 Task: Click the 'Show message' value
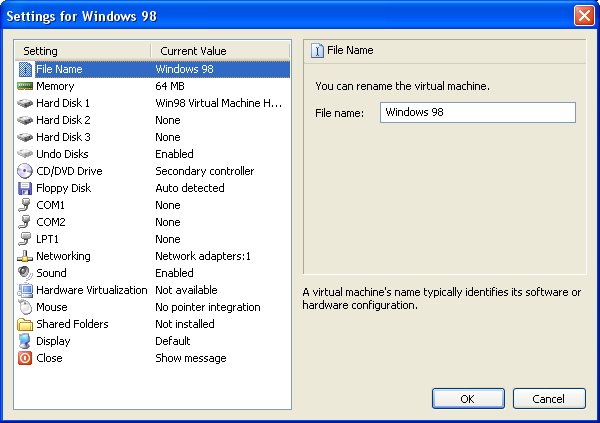[191, 358]
